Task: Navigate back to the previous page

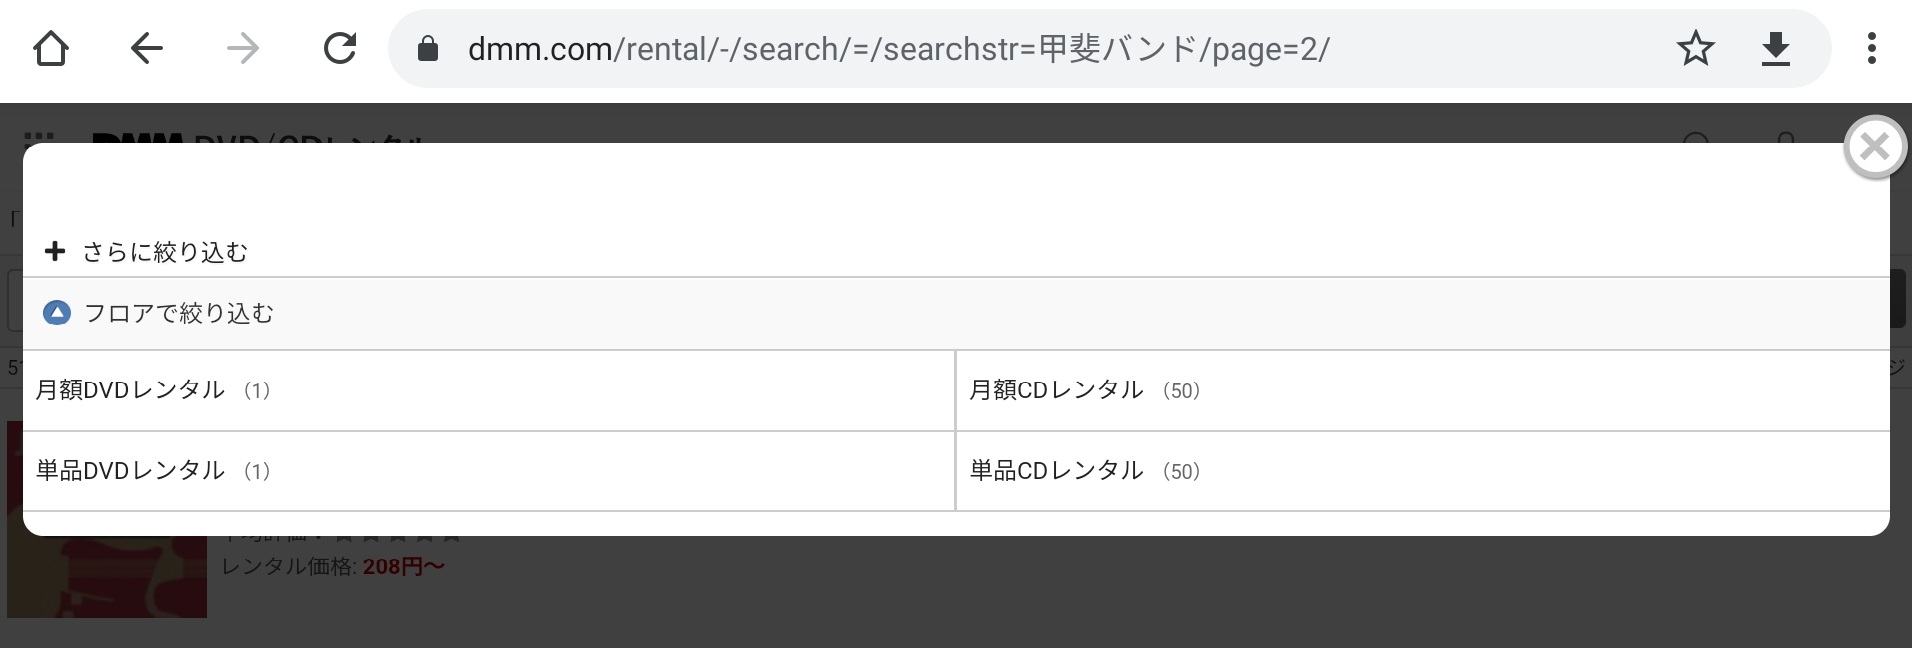Action: tap(146, 48)
